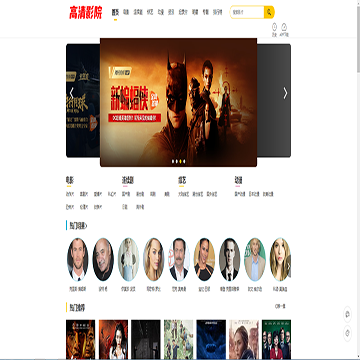Image resolution: width=360 pixels, height=360 pixels.
Task: Click the lower floating icon on right edge
Action: (348, 333)
